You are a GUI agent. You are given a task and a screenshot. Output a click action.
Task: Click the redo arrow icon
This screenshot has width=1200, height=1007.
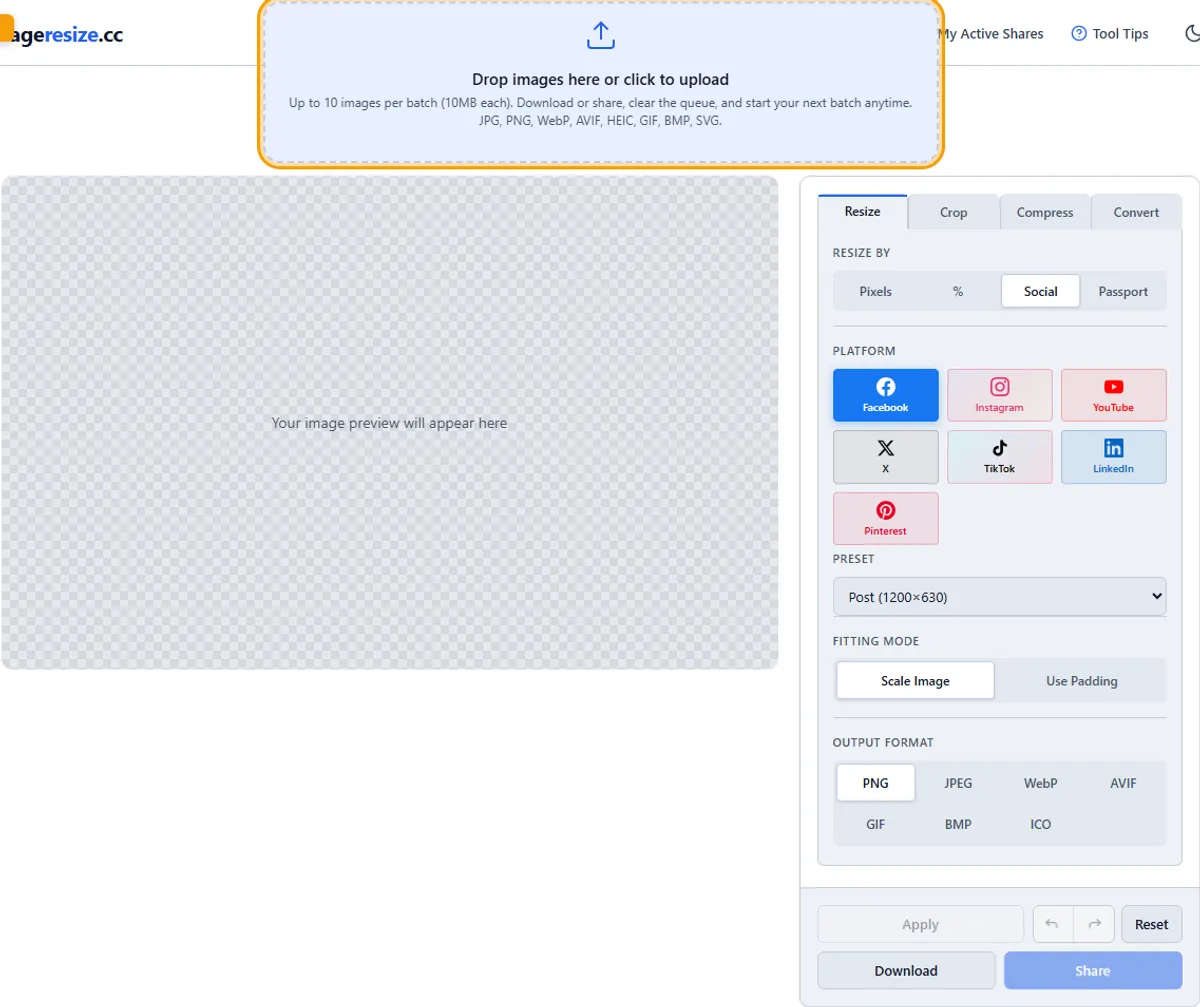click(x=1094, y=924)
